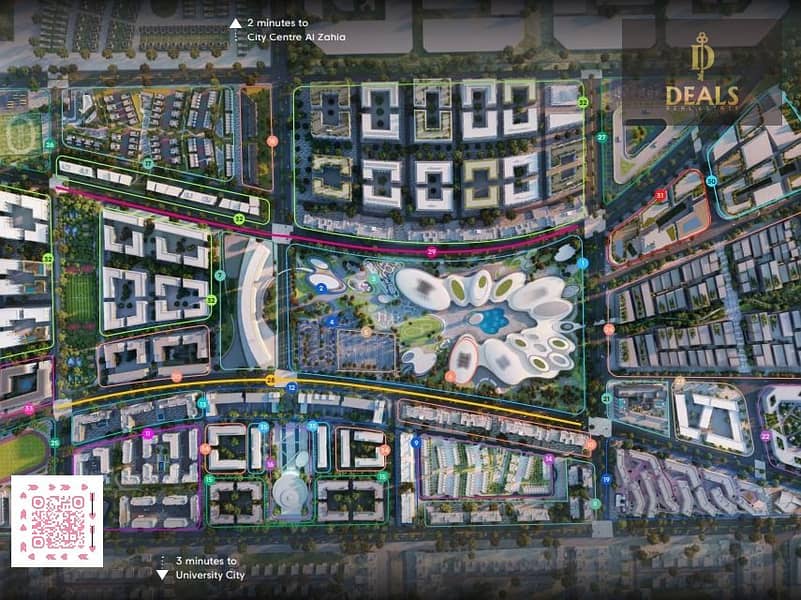Screen dimensions: 801x600
Task: Click the QR code in the corner
Action: click(57, 522)
